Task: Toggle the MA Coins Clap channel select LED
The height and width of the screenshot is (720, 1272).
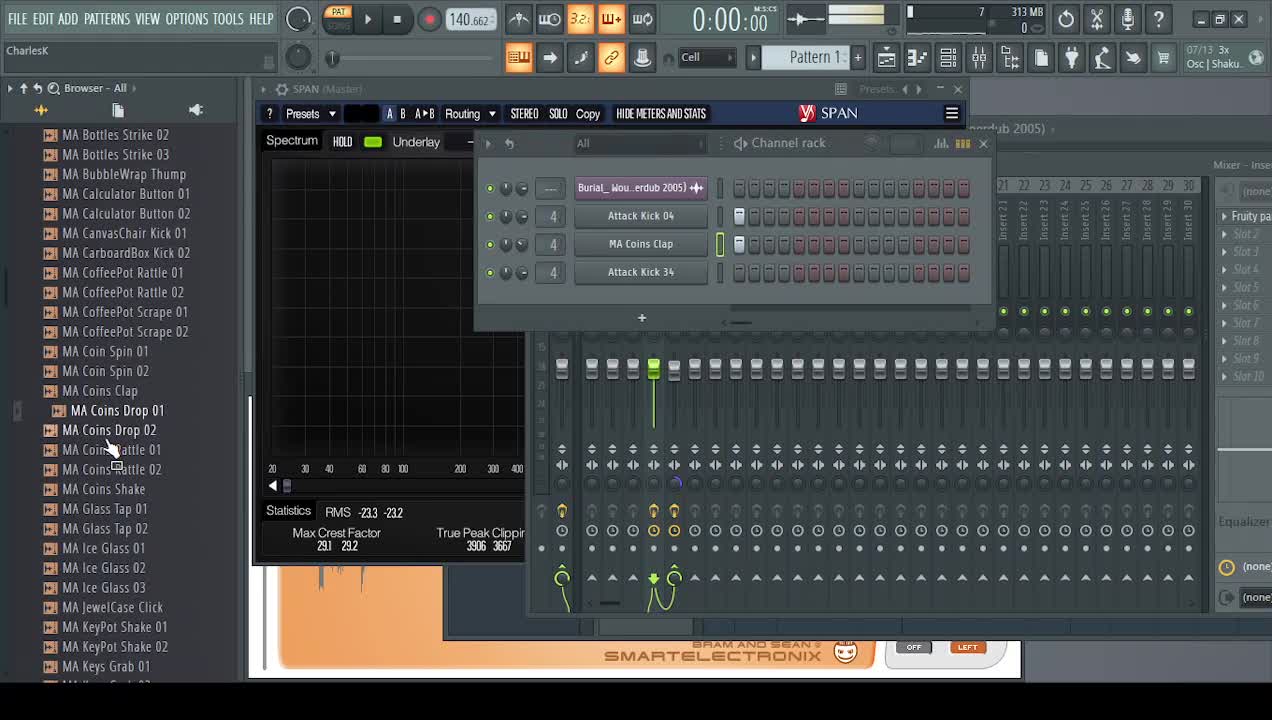Action: 720,244
